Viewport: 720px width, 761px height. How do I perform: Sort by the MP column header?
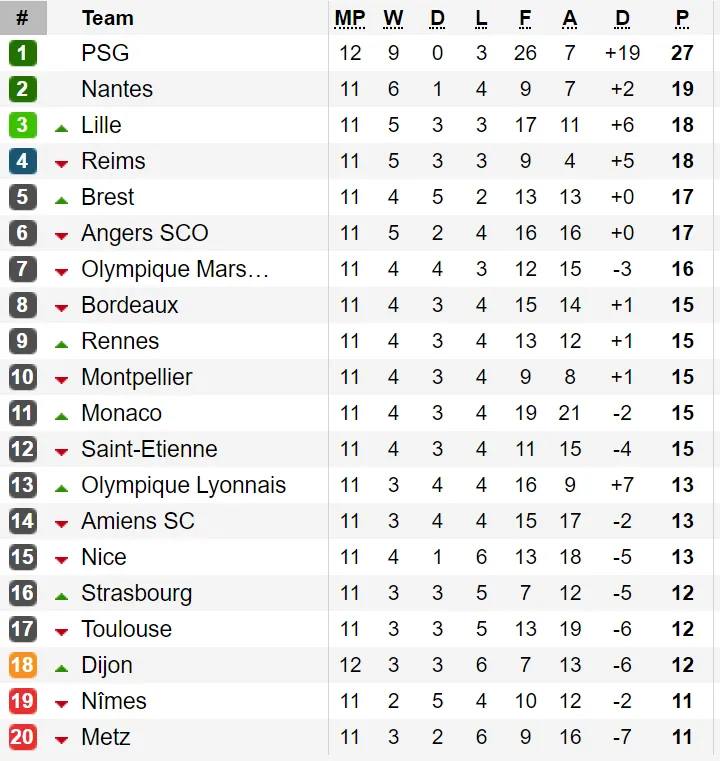pyautogui.click(x=349, y=18)
